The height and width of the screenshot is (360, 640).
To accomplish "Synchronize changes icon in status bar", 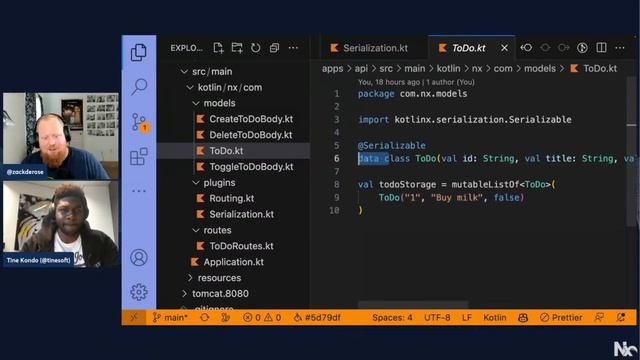I will pos(204,317).
